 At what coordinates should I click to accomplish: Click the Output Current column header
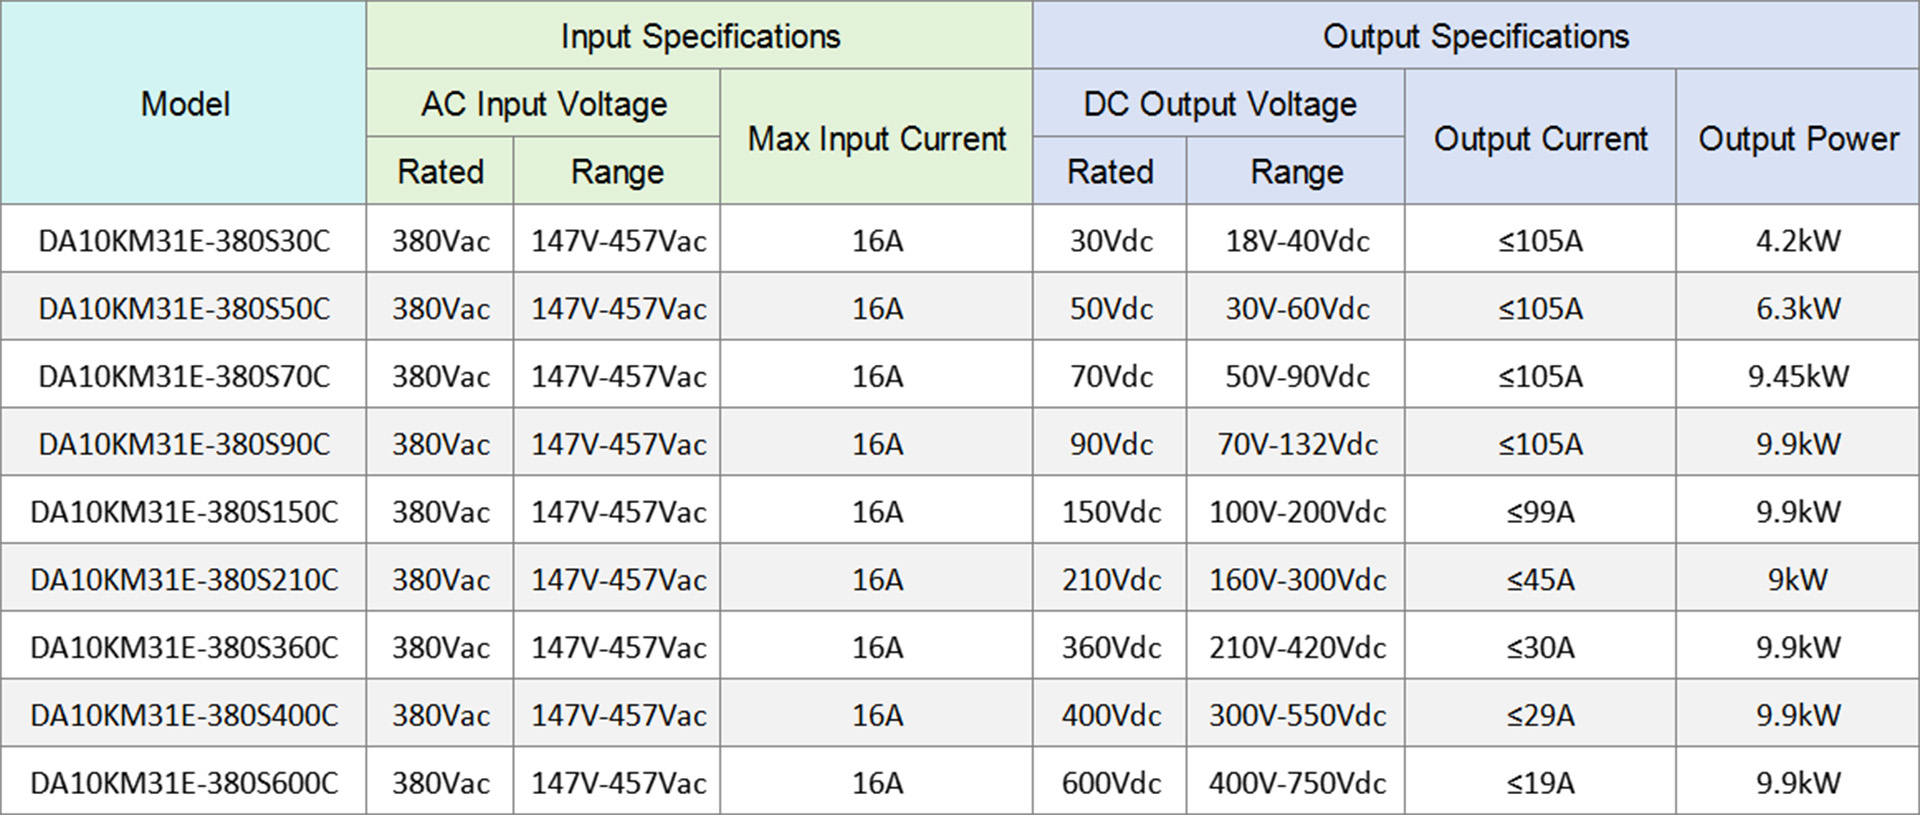(1540, 138)
